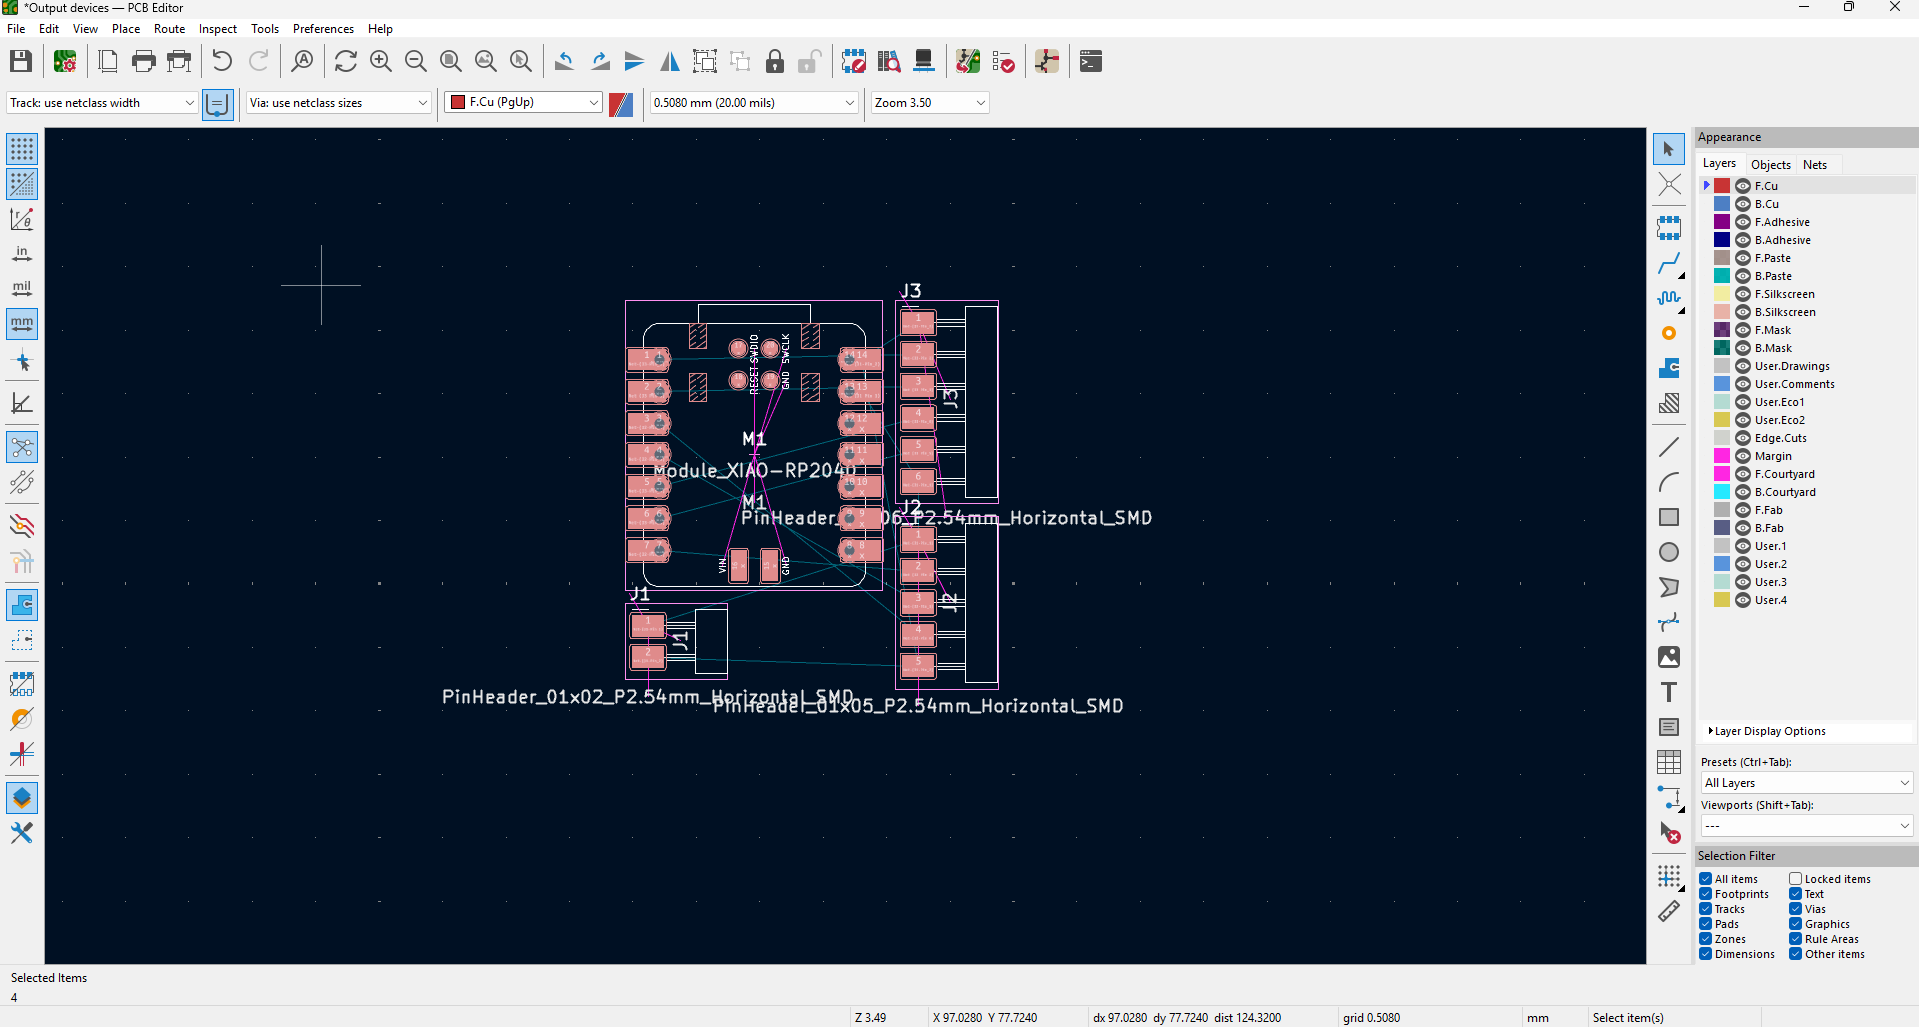This screenshot has height=1027, width=1919.
Task: Click the J3 connector footprint
Action: [x=947, y=400]
